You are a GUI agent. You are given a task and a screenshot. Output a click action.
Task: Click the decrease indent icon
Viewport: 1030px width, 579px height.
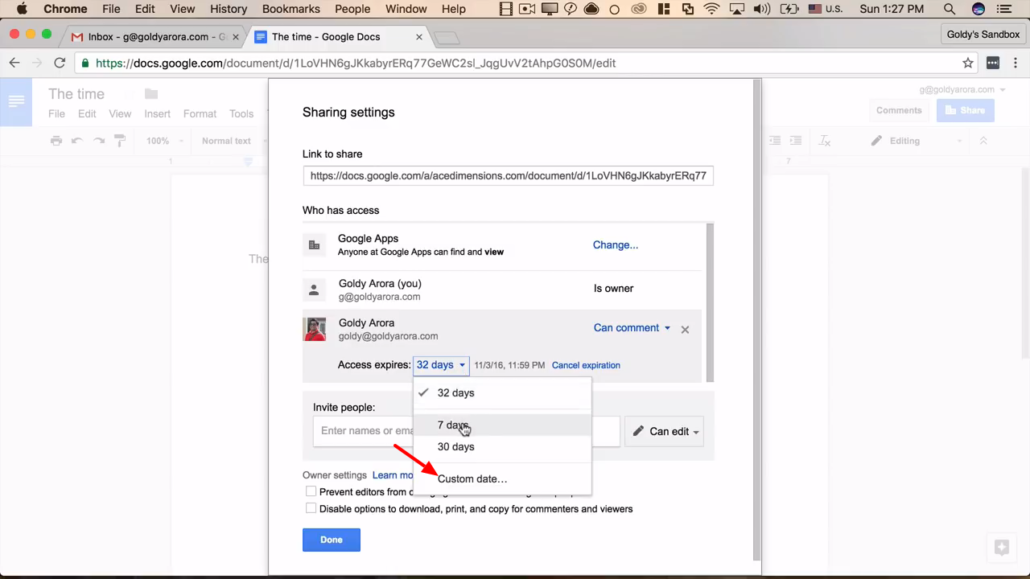[775, 141]
